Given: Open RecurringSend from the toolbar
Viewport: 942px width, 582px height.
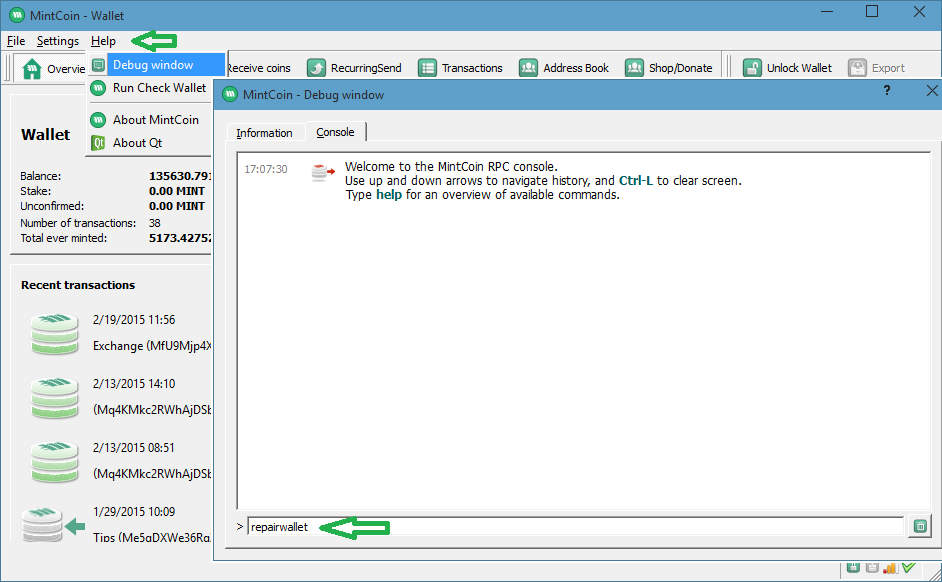Looking at the screenshot, I should [354, 68].
